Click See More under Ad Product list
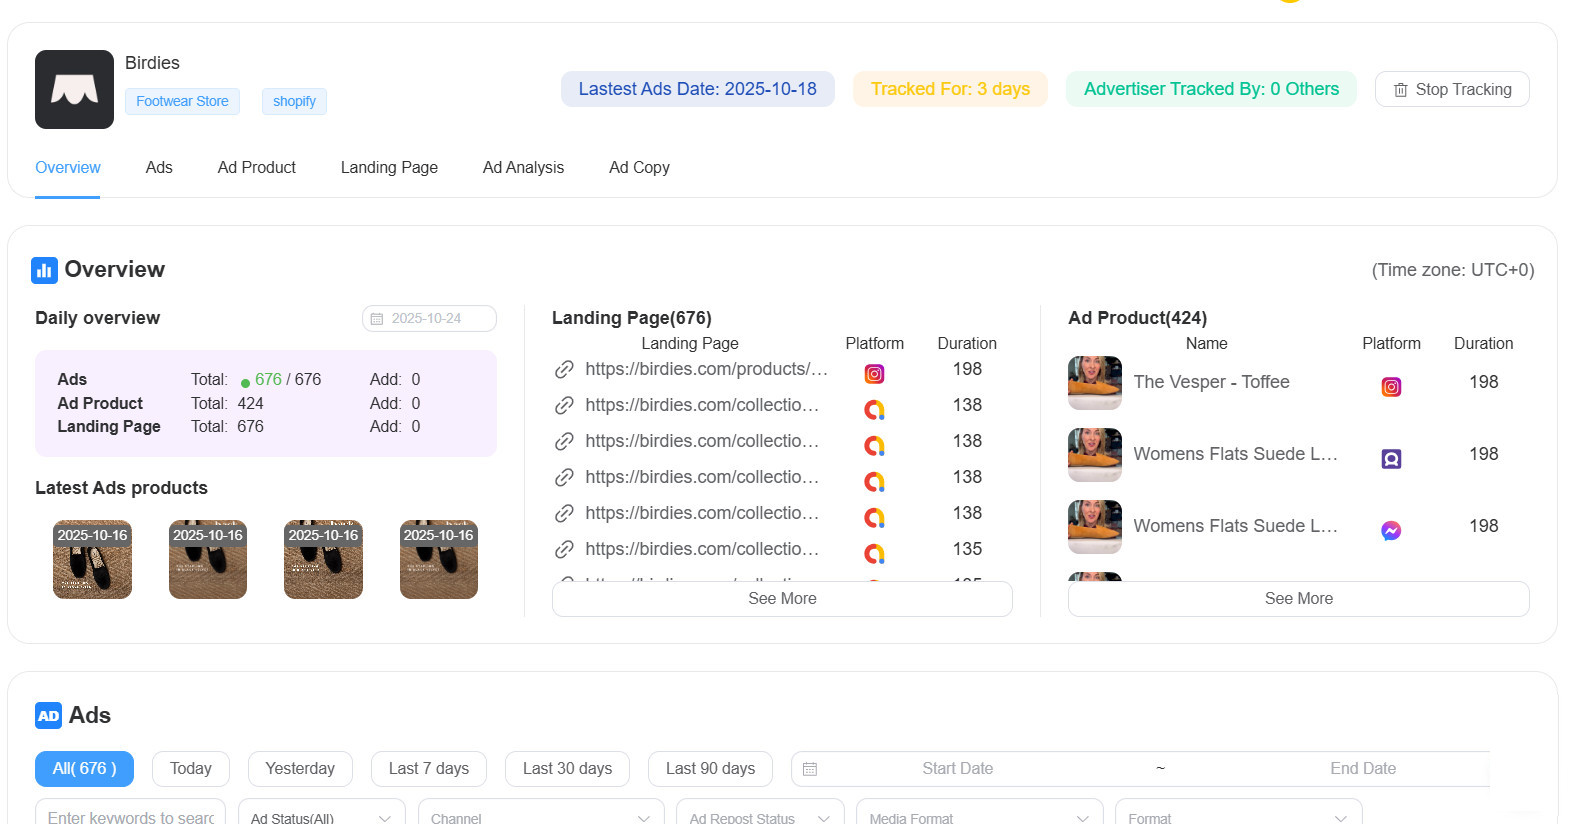 click(1299, 599)
